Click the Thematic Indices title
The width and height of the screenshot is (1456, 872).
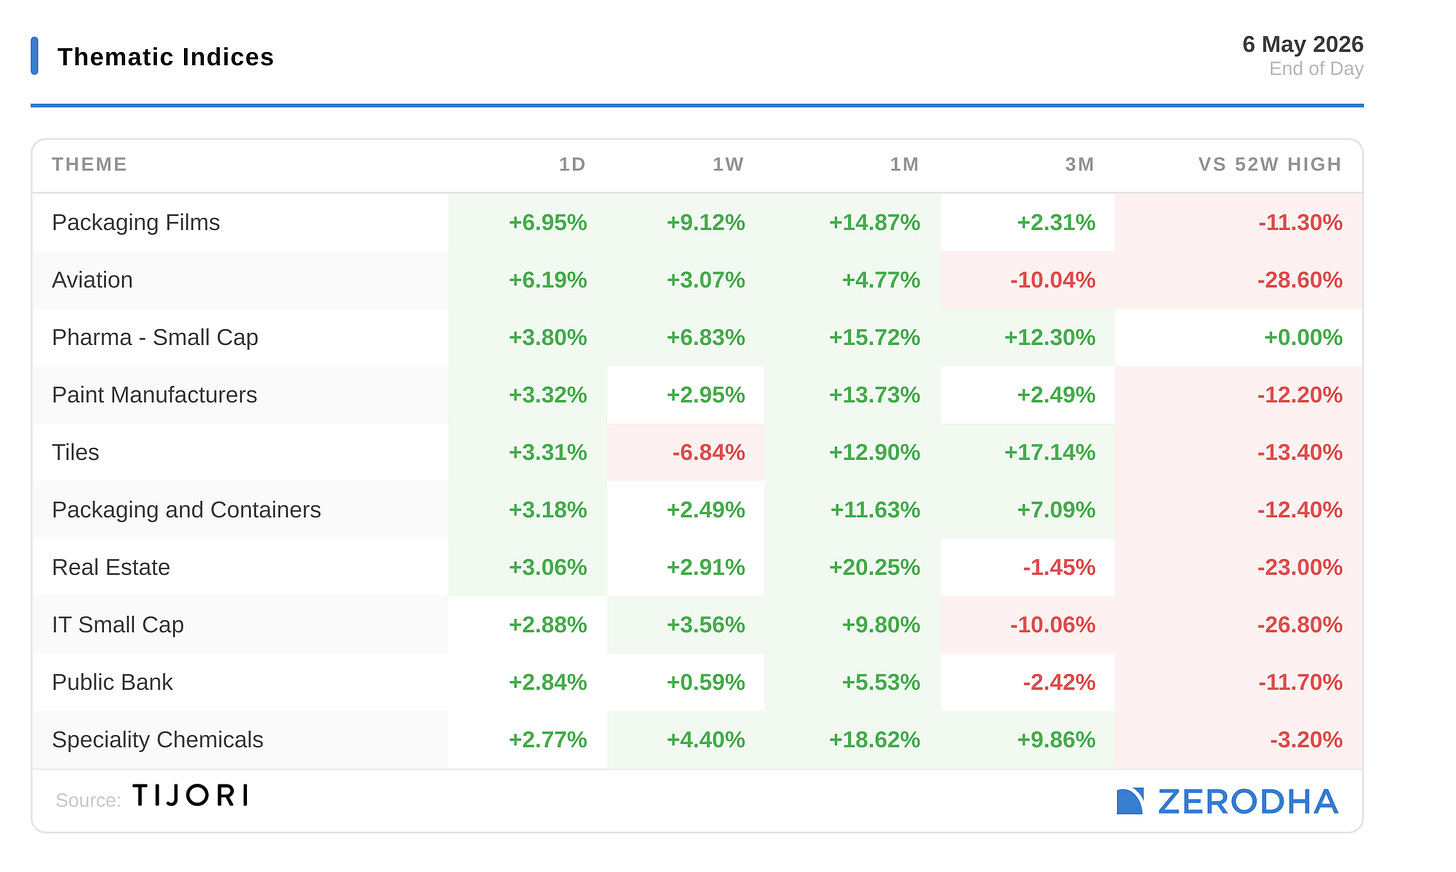166,57
